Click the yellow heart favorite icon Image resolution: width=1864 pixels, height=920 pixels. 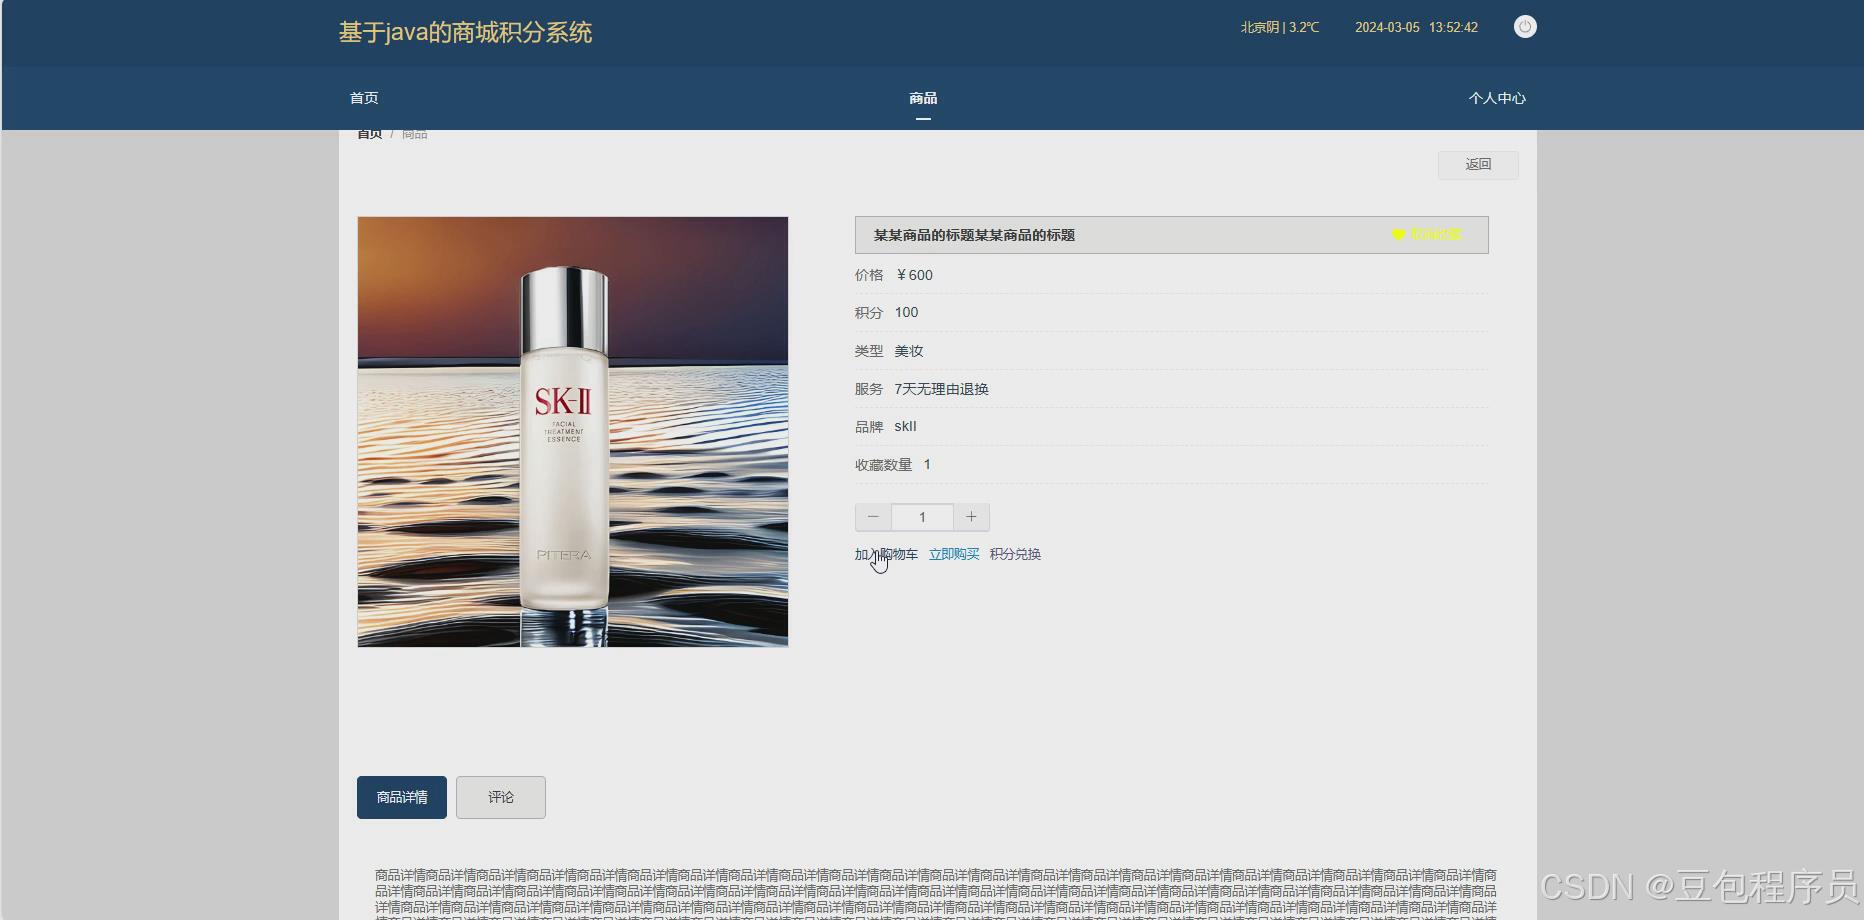coord(1398,235)
